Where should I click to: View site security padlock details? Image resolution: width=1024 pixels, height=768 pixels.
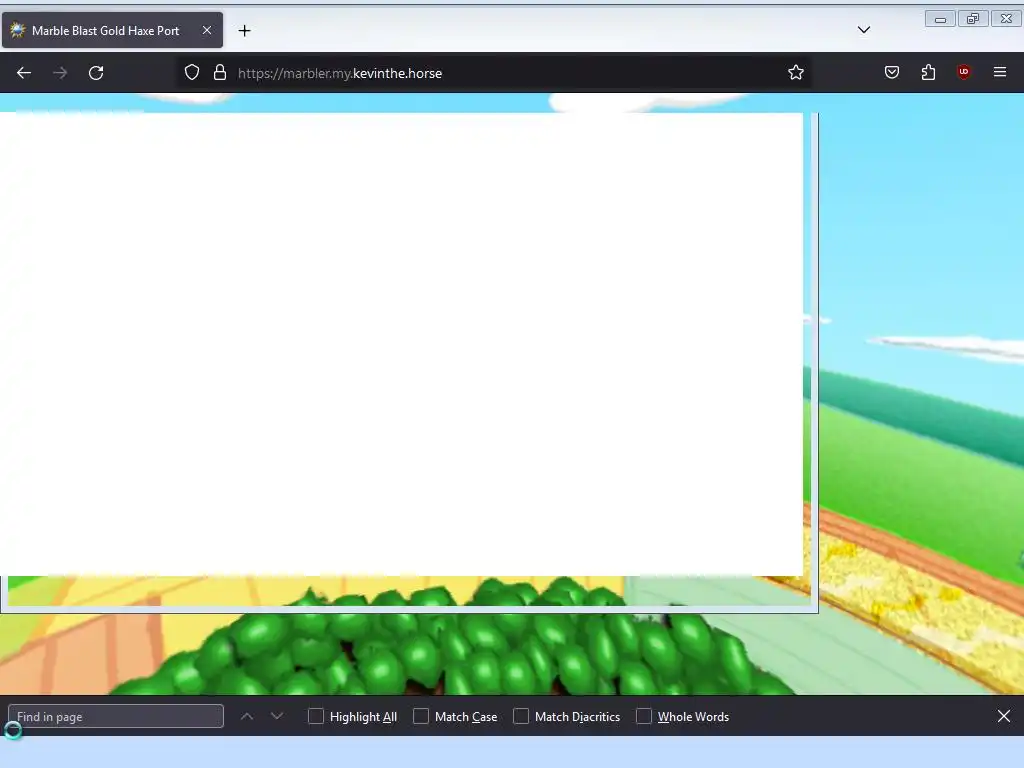pos(220,72)
